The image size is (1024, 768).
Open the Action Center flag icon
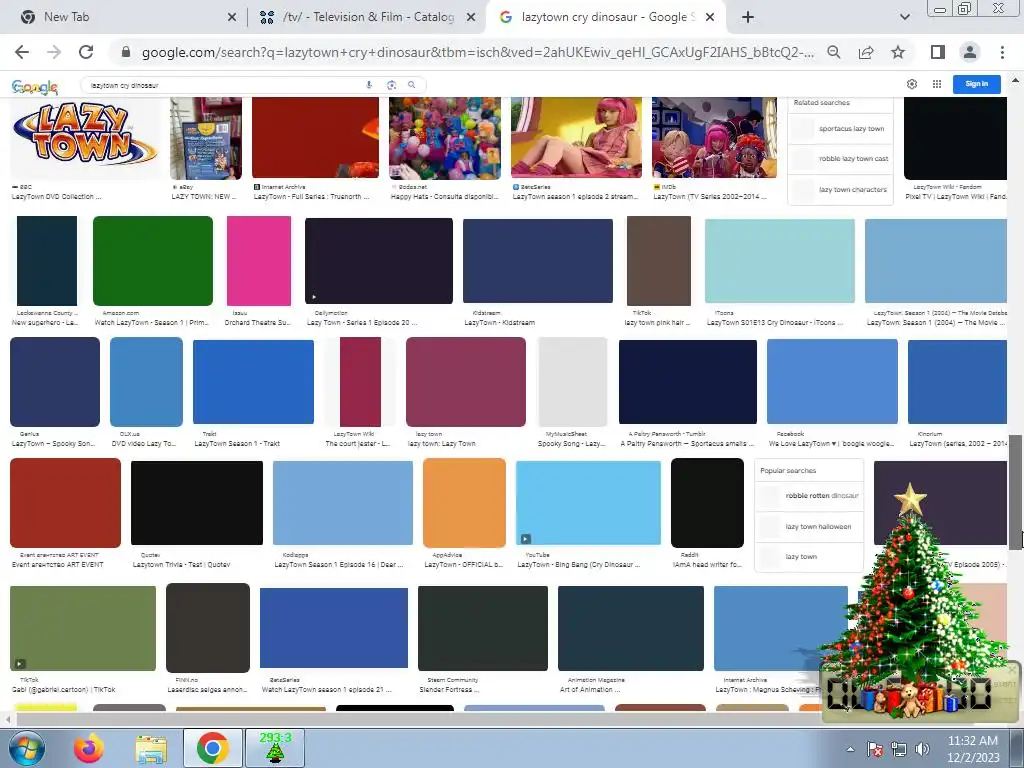click(x=875, y=749)
